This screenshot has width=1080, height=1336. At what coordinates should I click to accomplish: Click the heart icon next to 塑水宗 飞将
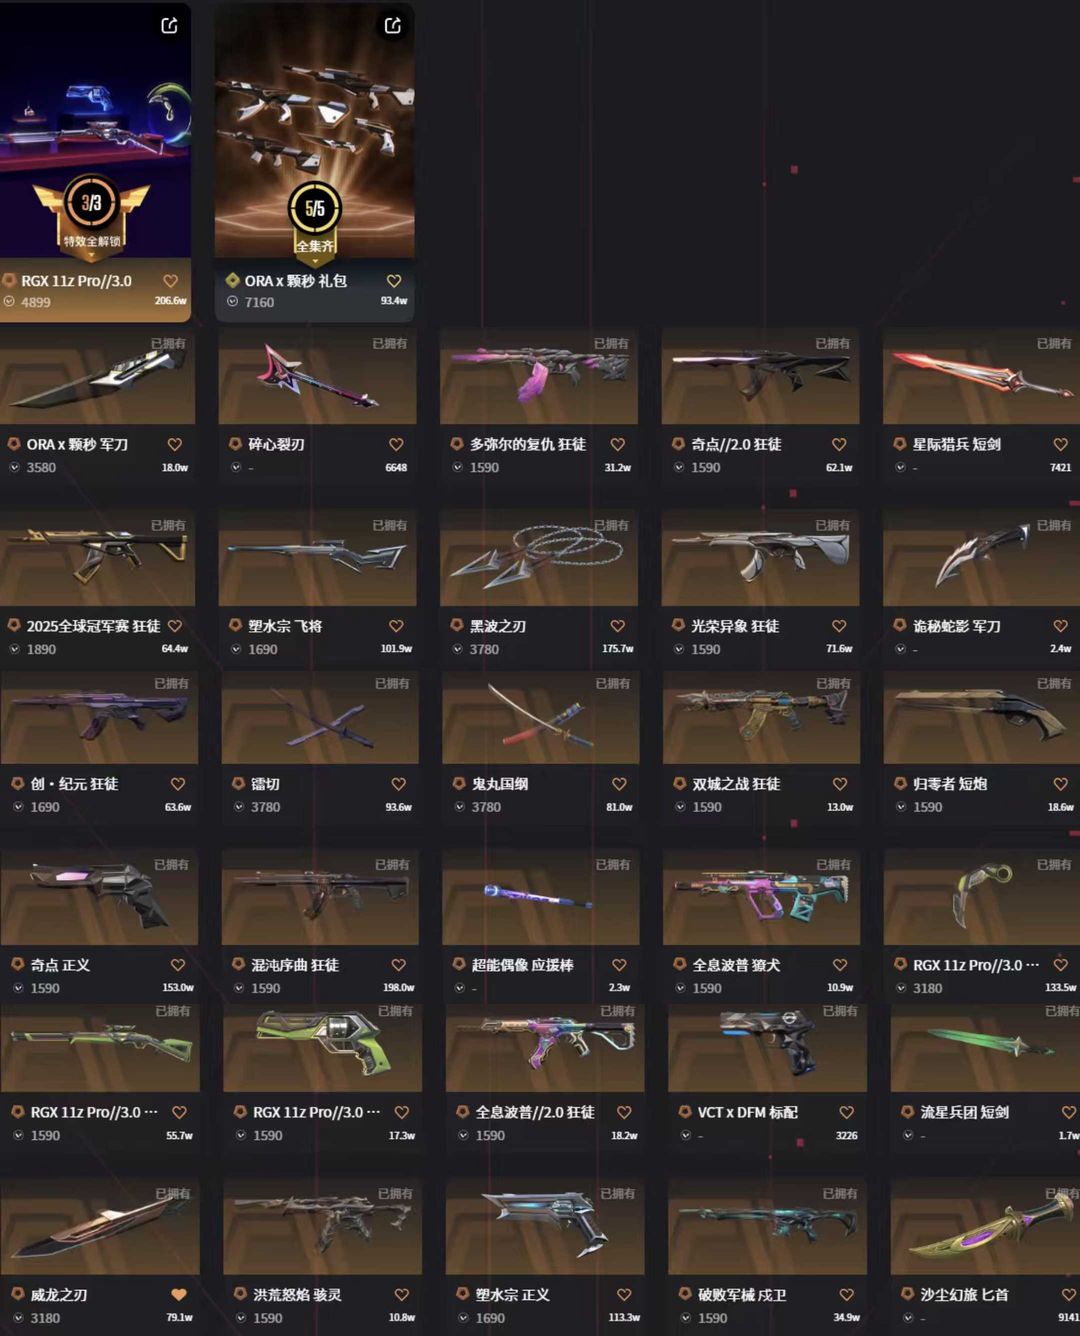pyautogui.click(x=396, y=626)
